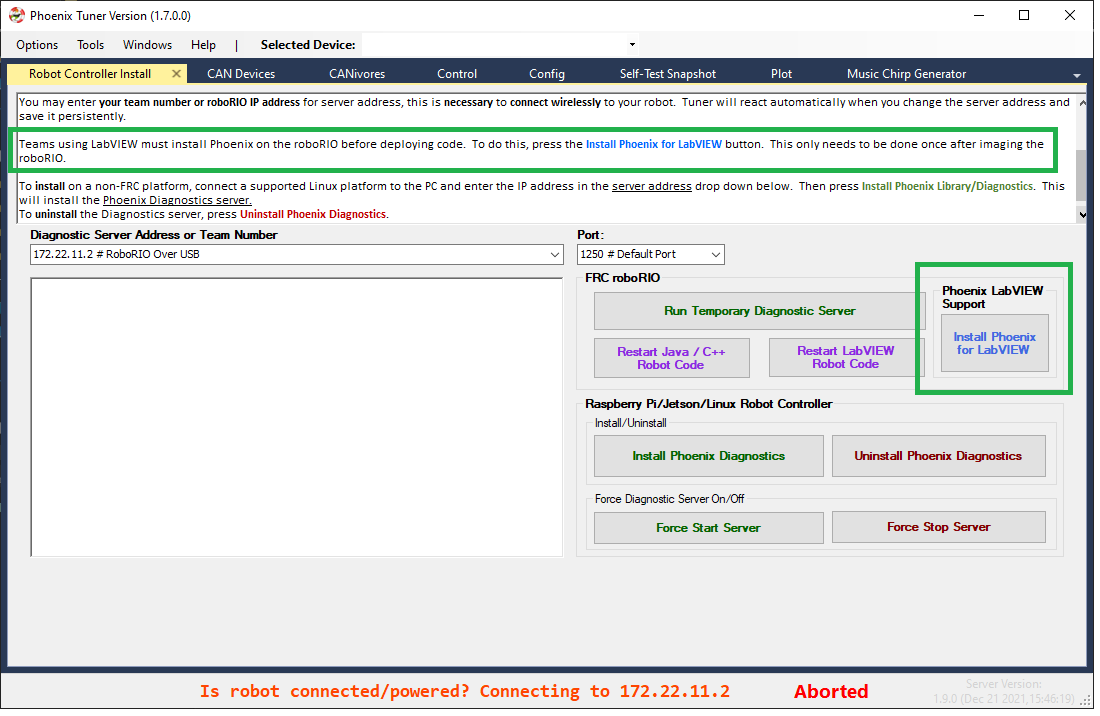Maximize the Phoenix Tuner window
Viewport: 1100px width, 716px height.
coord(1024,15)
